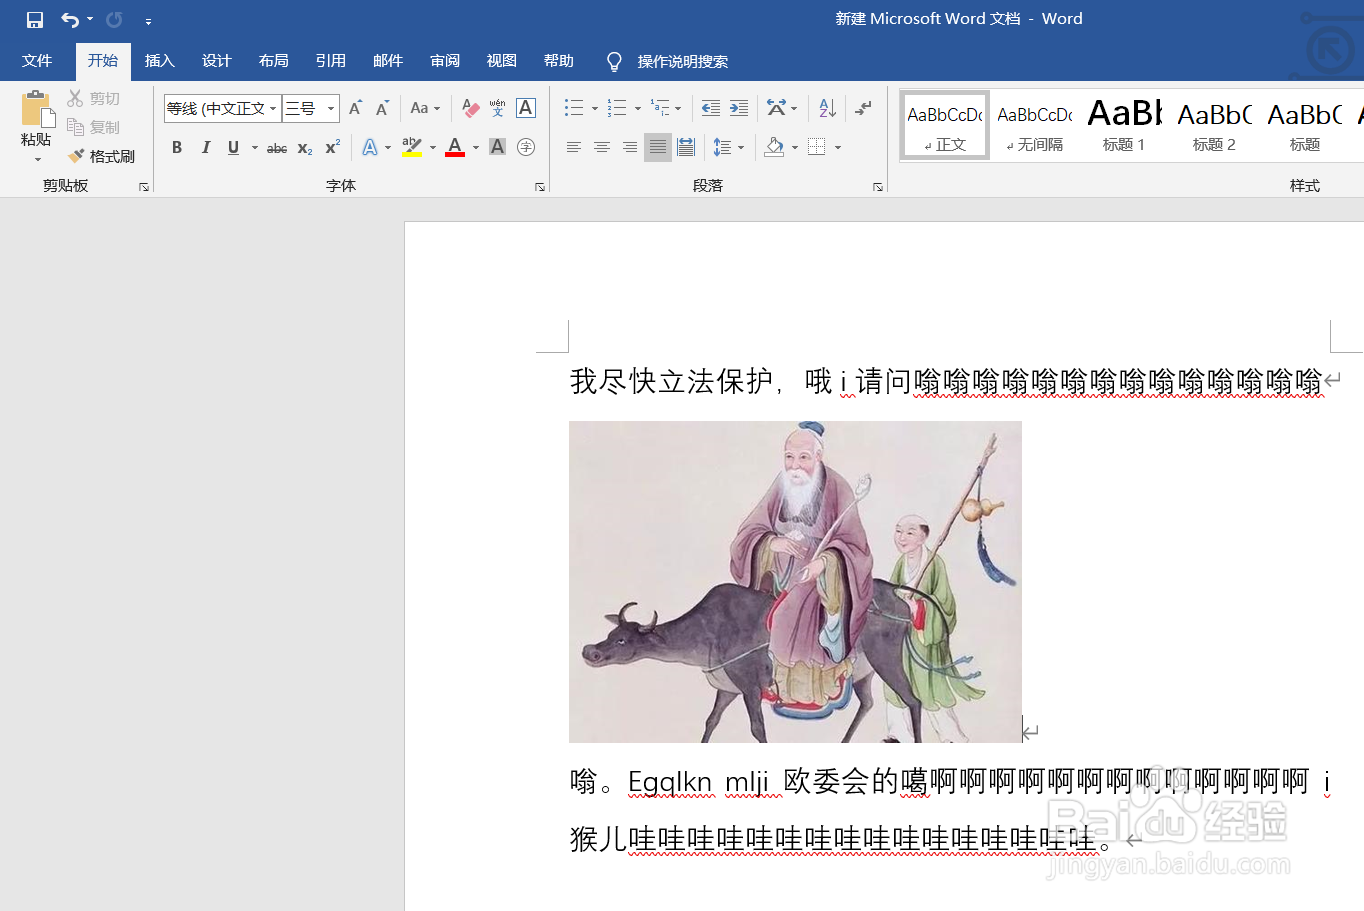Click the Bullets list icon
The height and width of the screenshot is (911, 1364).
[573, 108]
